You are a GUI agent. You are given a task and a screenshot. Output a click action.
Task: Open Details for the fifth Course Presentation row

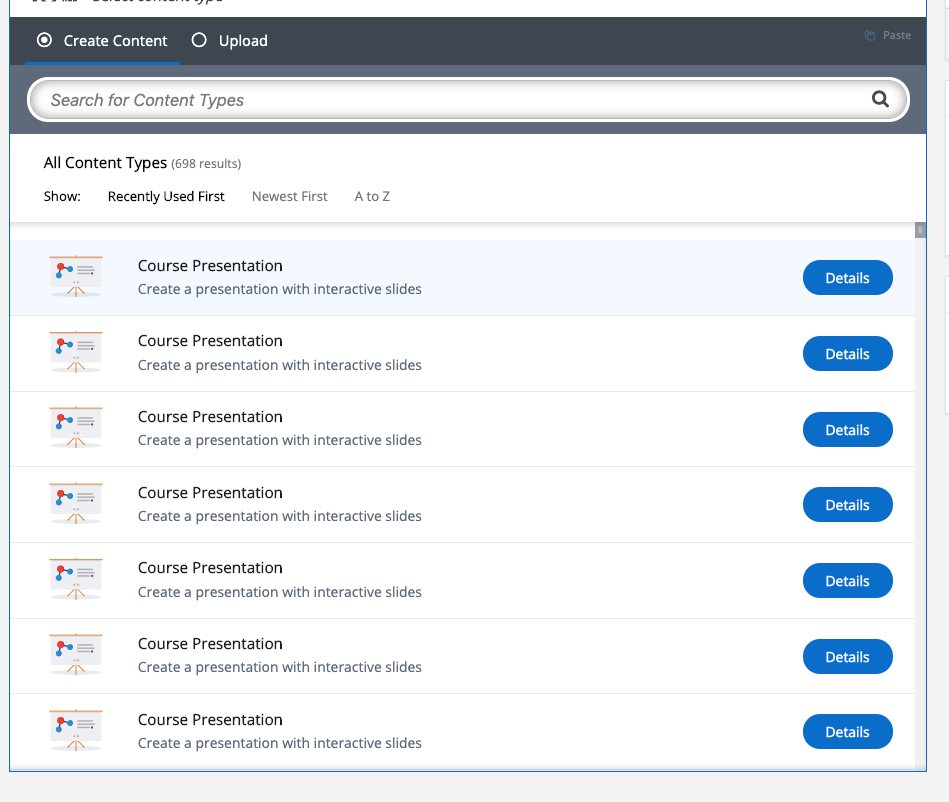(x=847, y=581)
